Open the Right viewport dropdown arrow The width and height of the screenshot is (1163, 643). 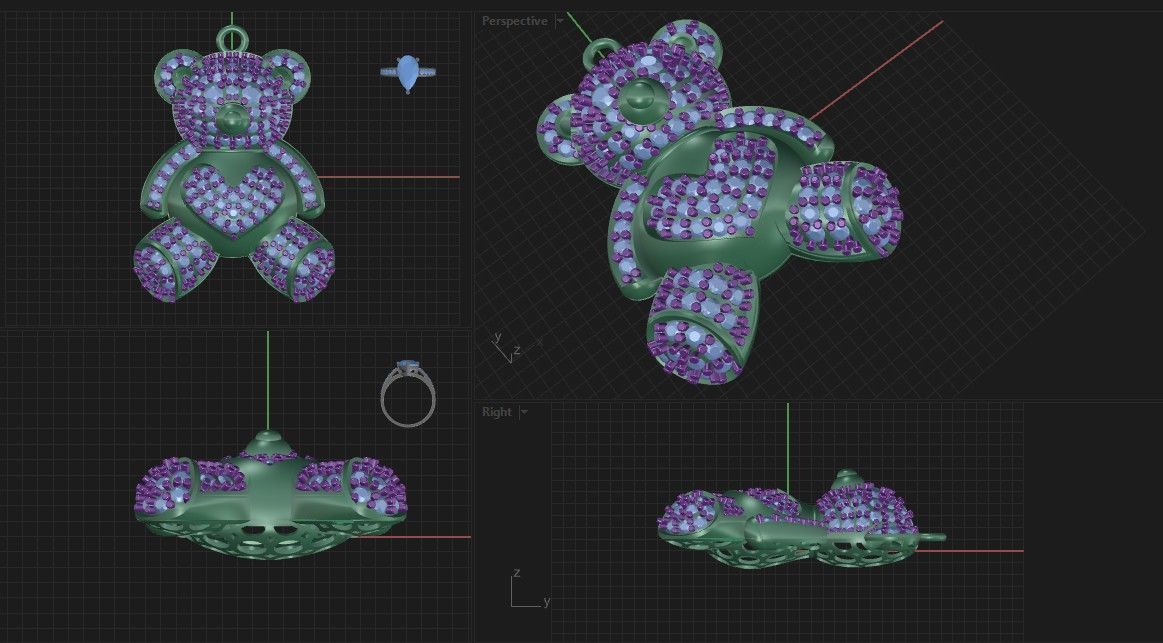coord(524,412)
